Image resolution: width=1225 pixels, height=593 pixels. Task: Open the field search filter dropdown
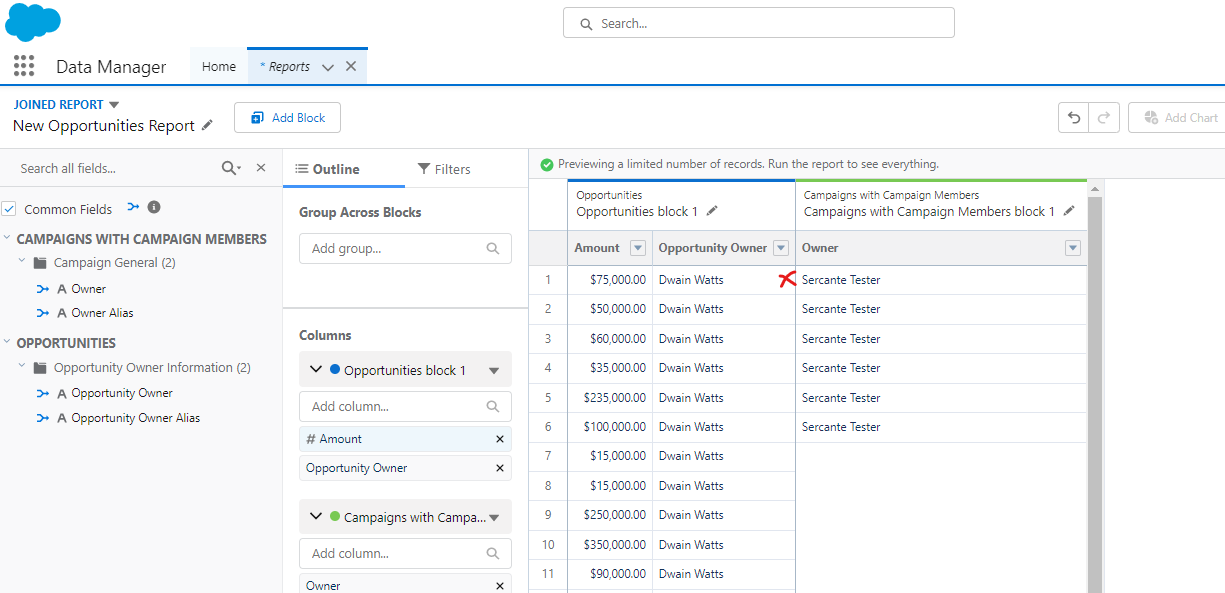click(232, 168)
